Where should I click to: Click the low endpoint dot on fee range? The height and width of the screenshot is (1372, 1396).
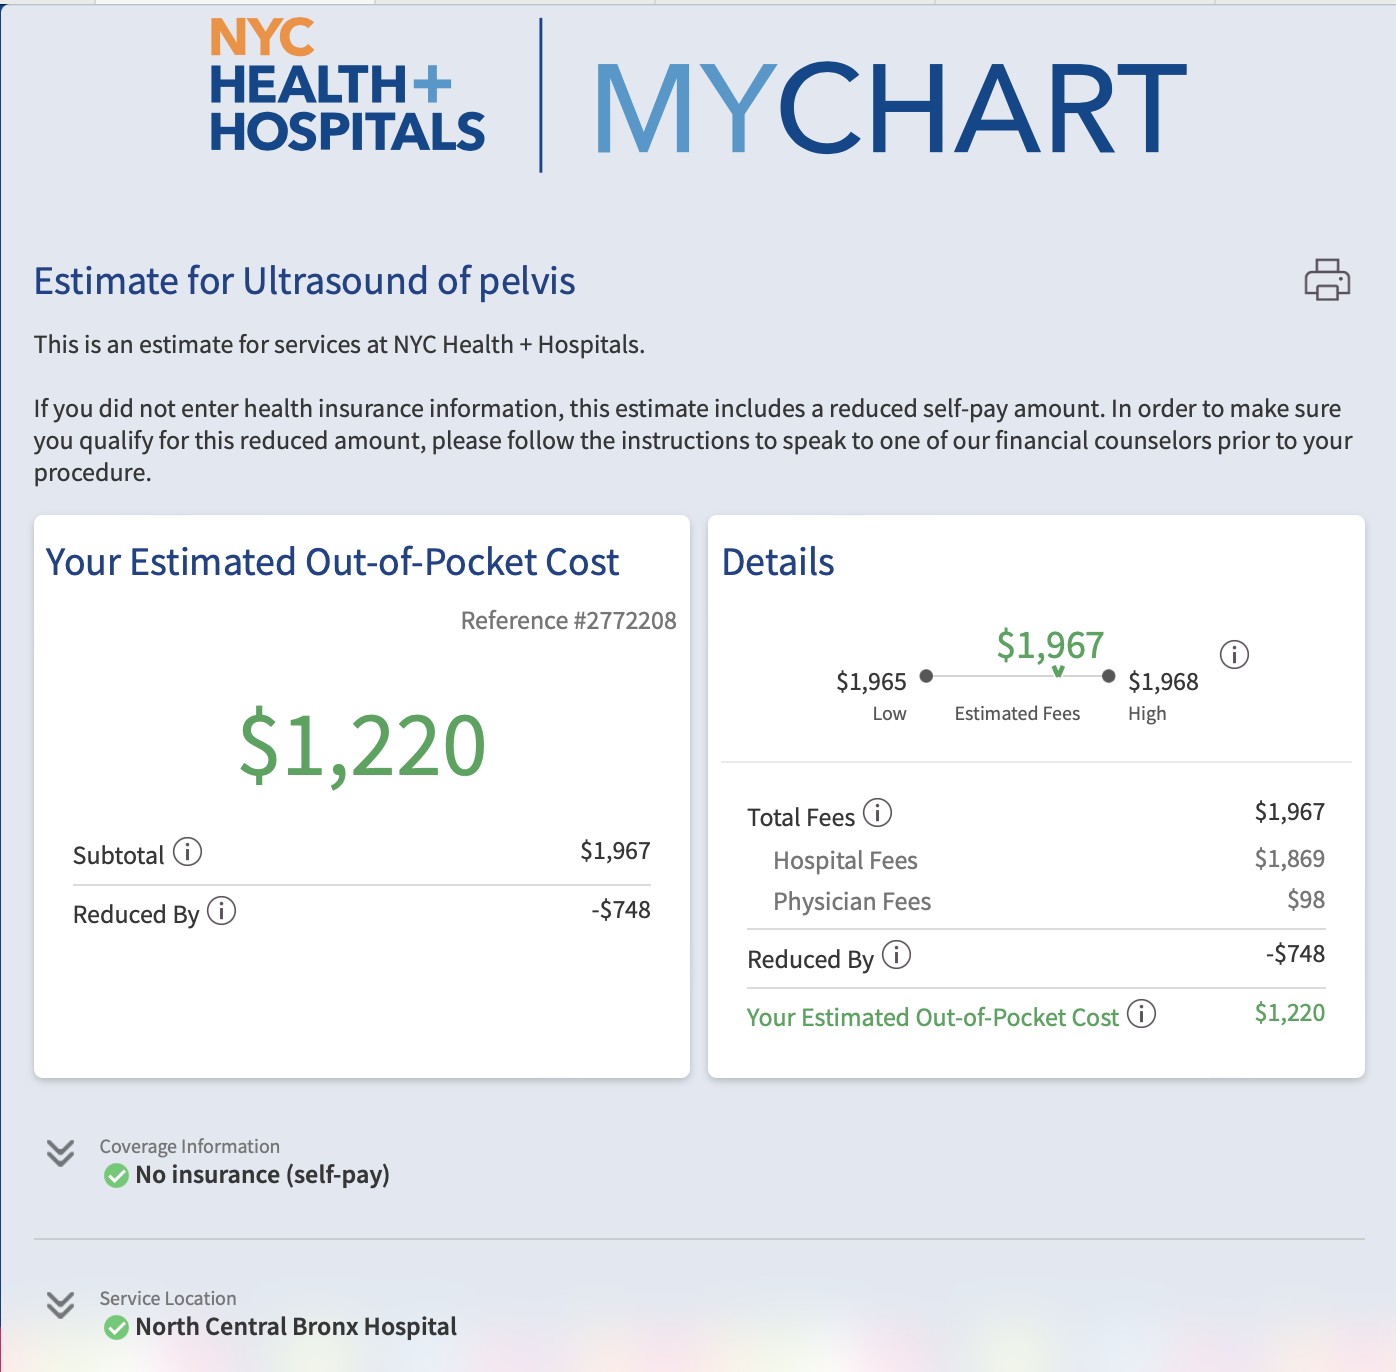point(926,676)
